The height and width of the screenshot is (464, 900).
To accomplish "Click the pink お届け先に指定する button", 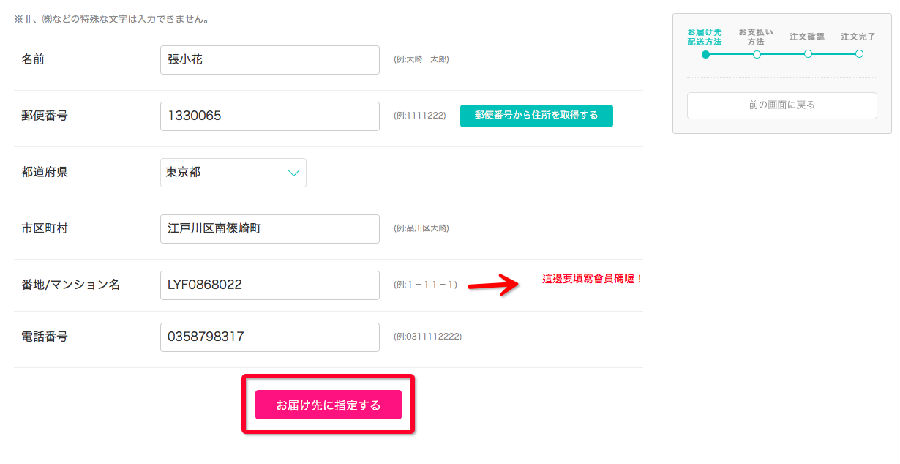I will point(328,405).
